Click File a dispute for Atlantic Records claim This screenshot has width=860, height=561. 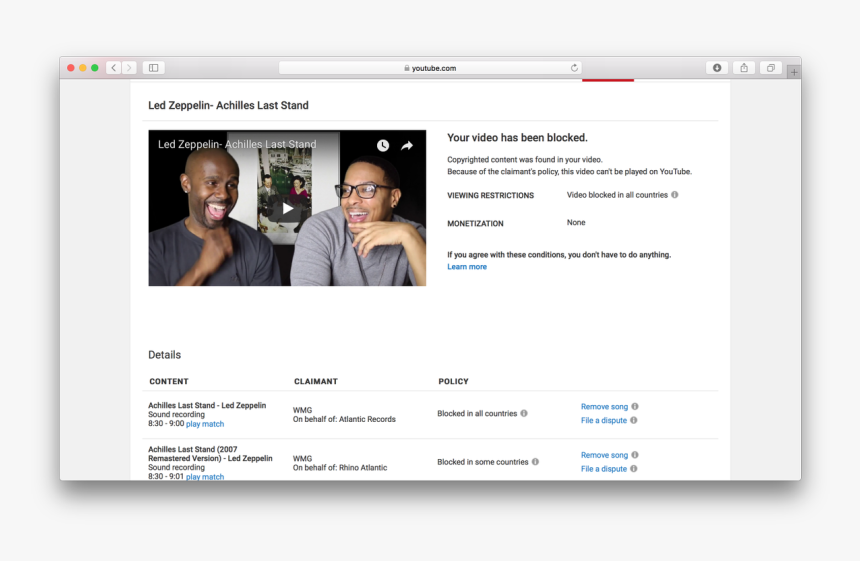pos(604,420)
